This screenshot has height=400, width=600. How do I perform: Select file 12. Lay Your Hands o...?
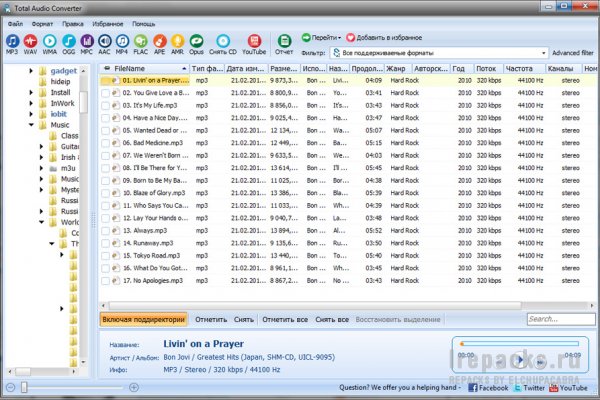[x=155, y=218]
